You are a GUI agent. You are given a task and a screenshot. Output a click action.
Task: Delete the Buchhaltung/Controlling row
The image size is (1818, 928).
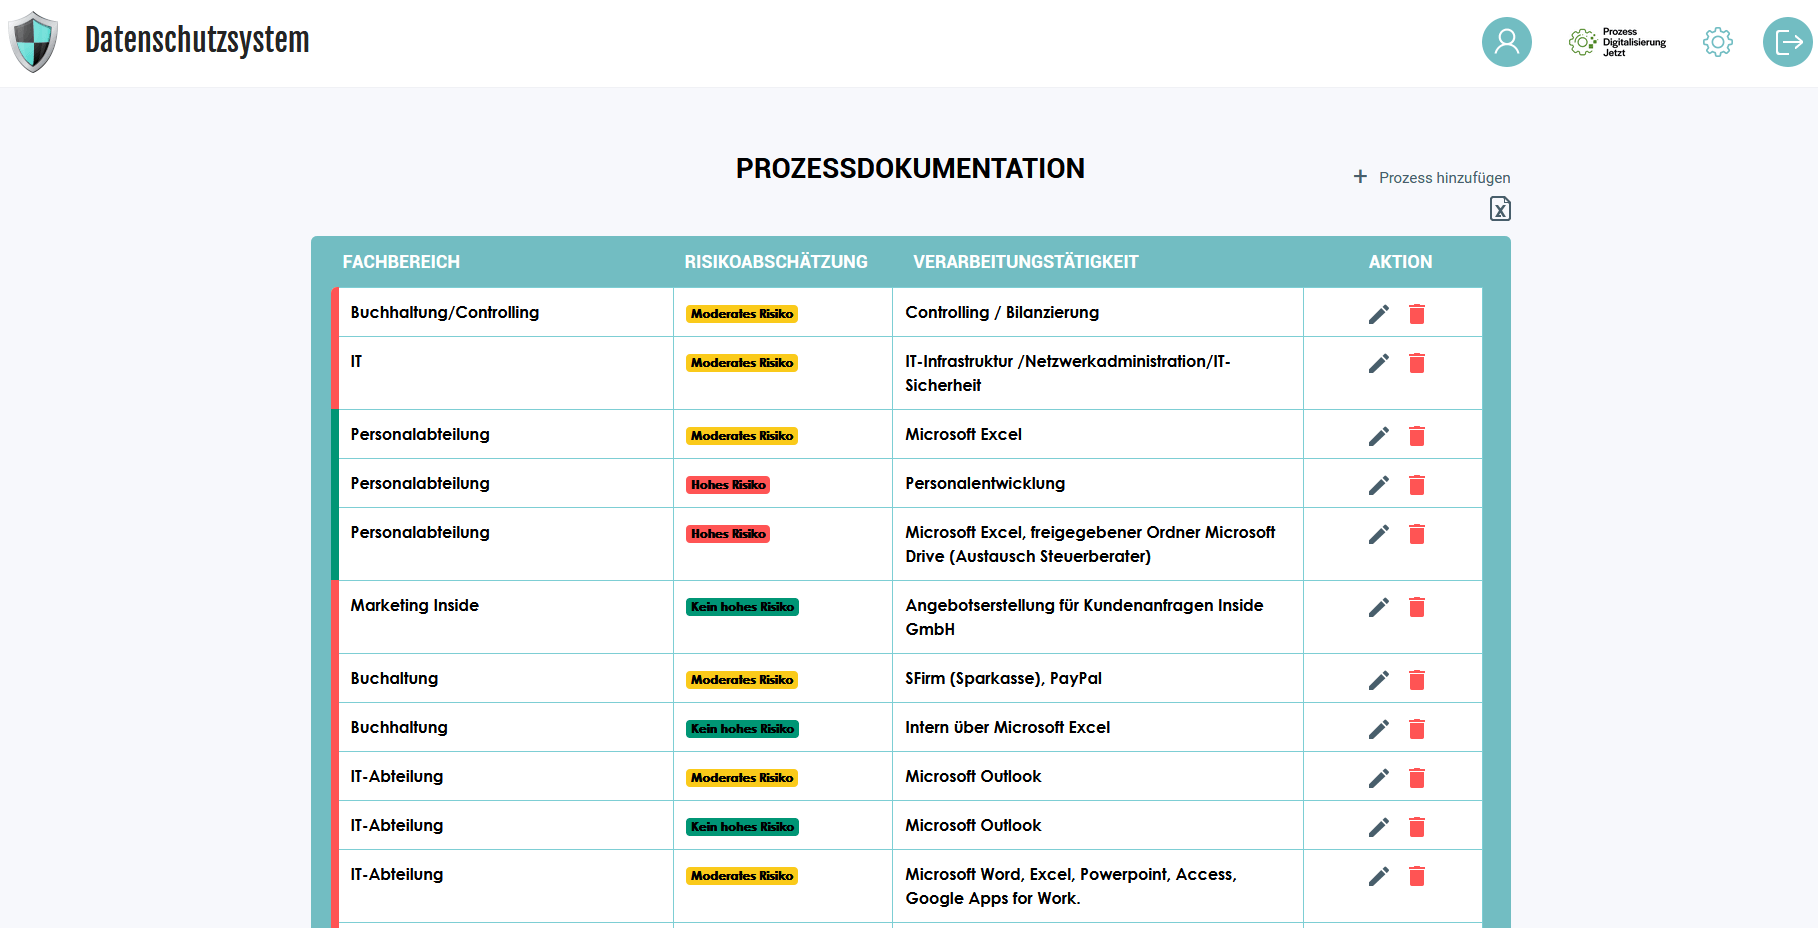point(1417,314)
